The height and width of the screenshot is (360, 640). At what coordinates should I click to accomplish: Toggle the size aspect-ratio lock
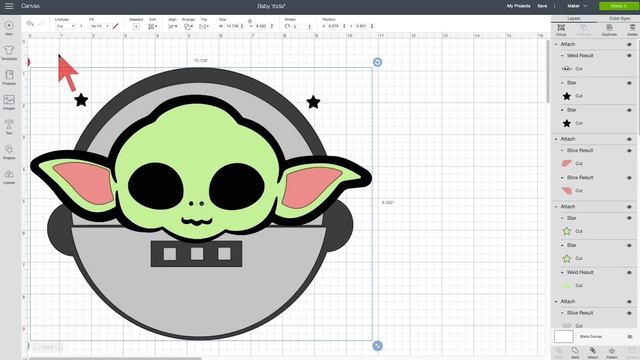point(249,21)
